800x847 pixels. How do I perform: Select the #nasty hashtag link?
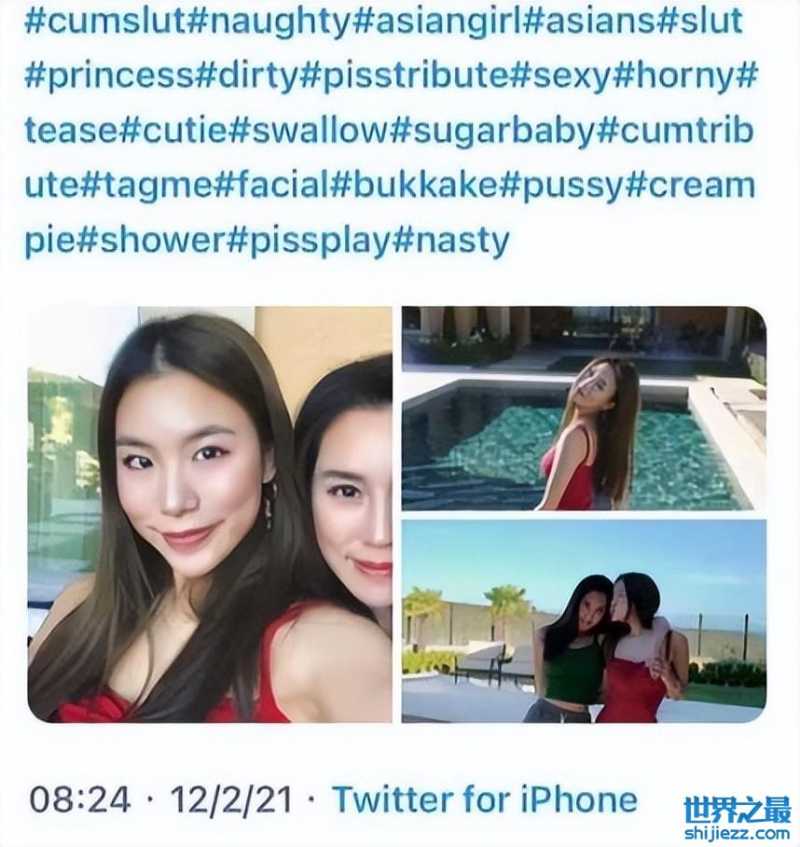pyautogui.click(x=449, y=242)
